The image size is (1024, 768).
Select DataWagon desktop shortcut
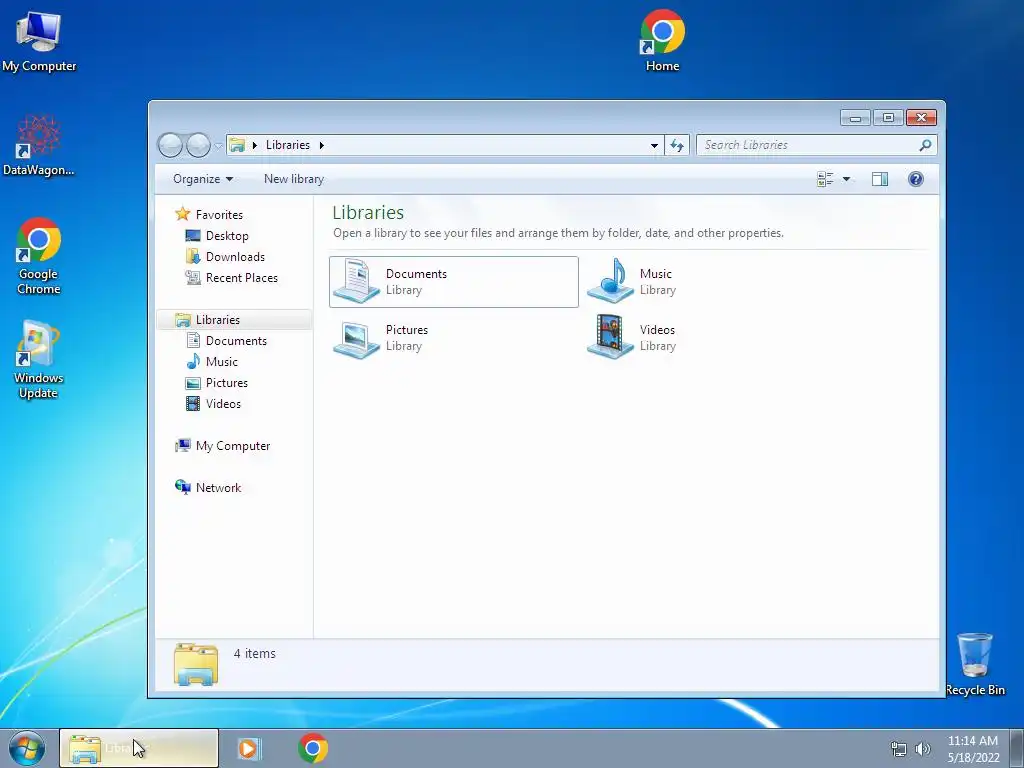point(39,145)
